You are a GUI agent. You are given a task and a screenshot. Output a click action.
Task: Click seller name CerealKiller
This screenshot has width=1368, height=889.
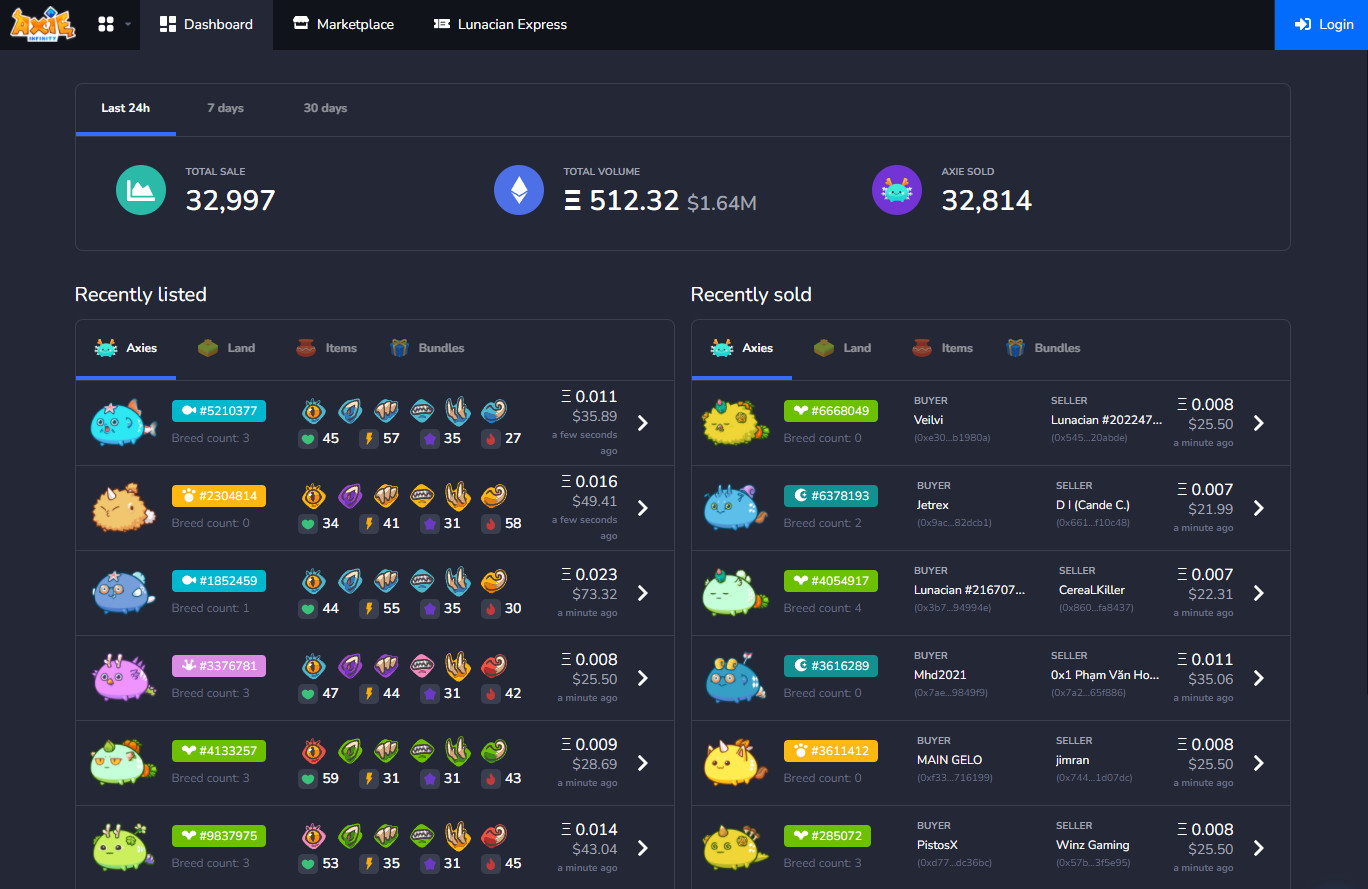(x=1091, y=590)
